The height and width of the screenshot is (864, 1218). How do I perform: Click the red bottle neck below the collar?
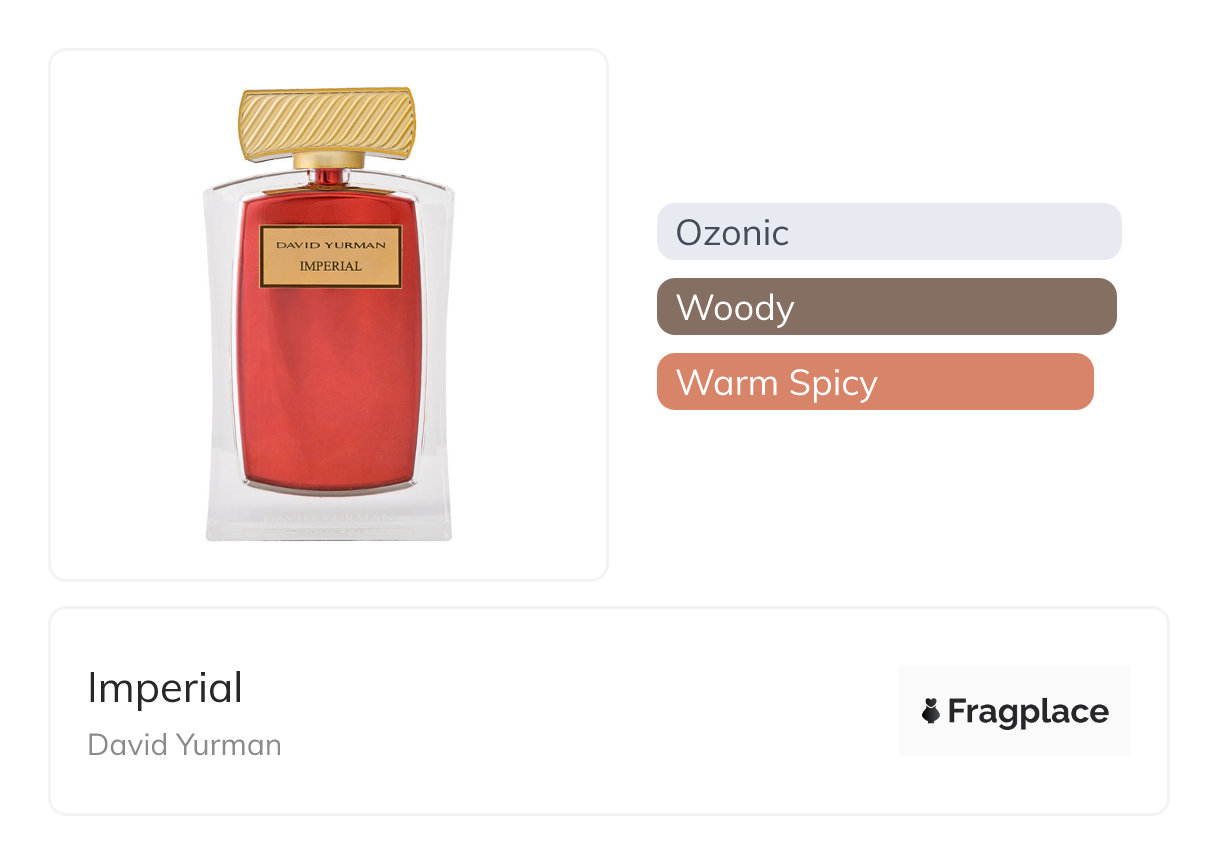coord(328,177)
